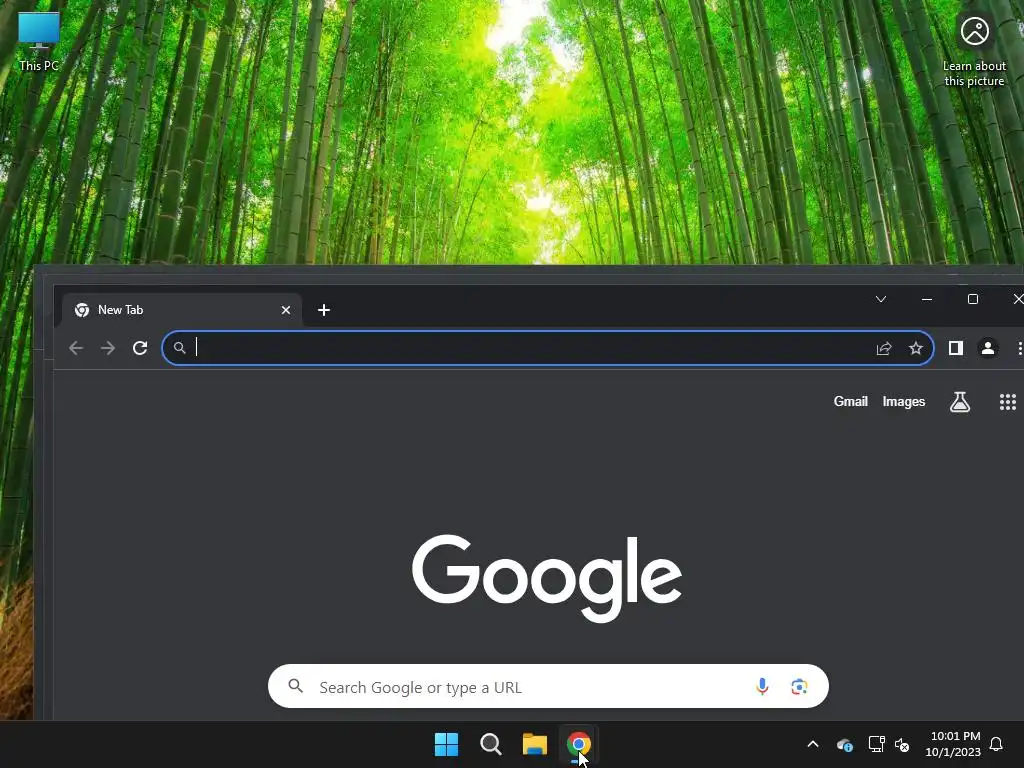Go forward with the forward arrow
This screenshot has width=1024, height=768.
pos(108,348)
